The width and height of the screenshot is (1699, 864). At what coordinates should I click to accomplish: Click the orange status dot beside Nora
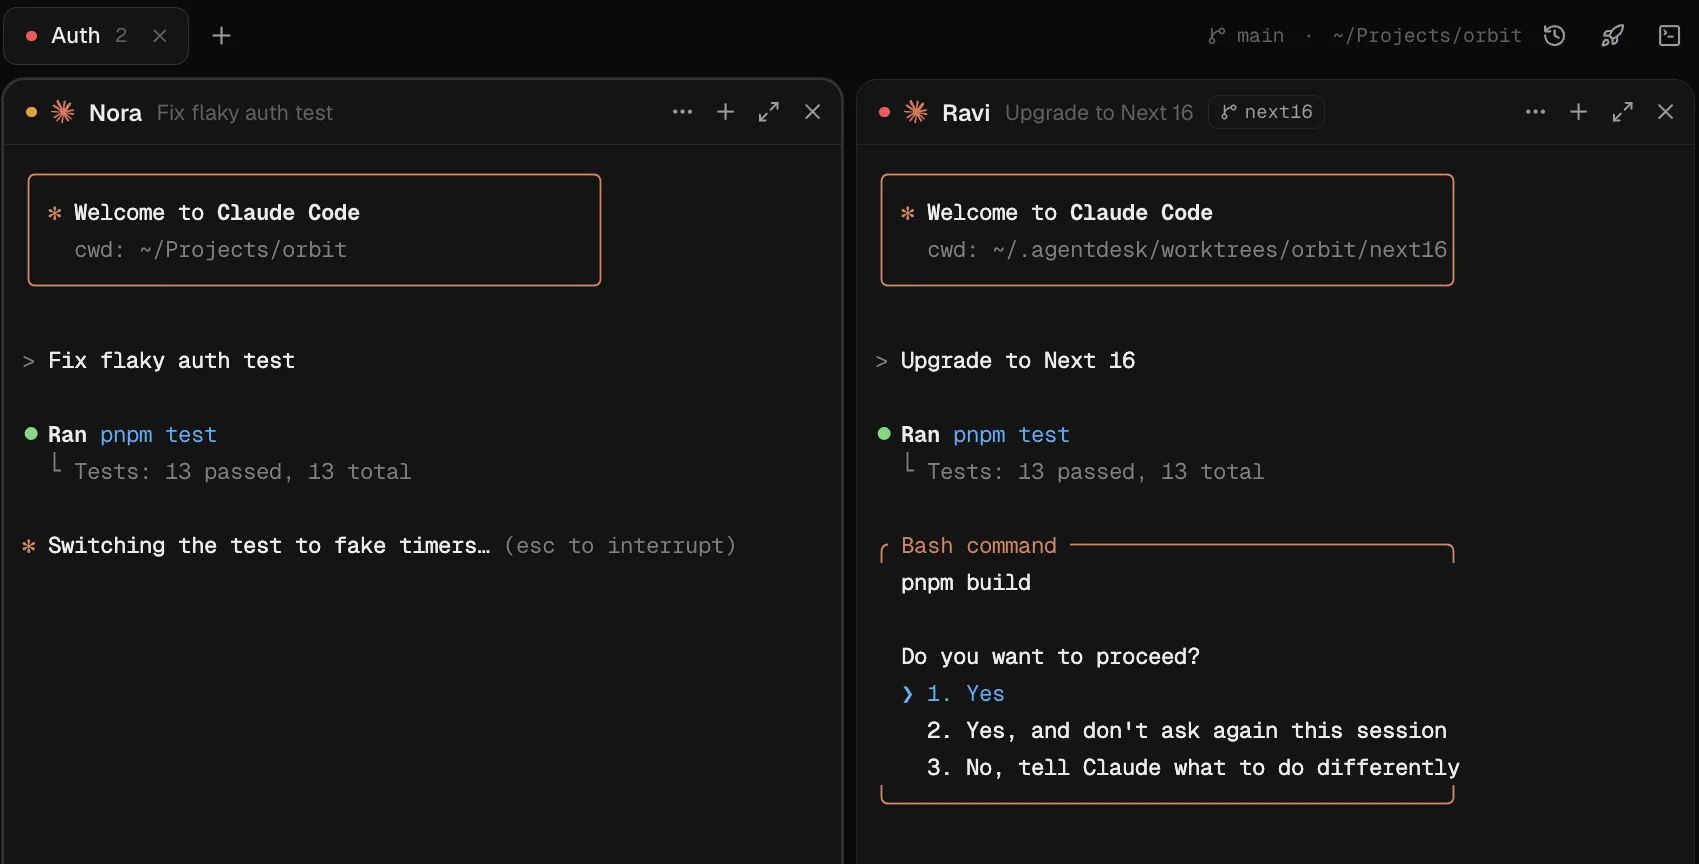tap(31, 112)
